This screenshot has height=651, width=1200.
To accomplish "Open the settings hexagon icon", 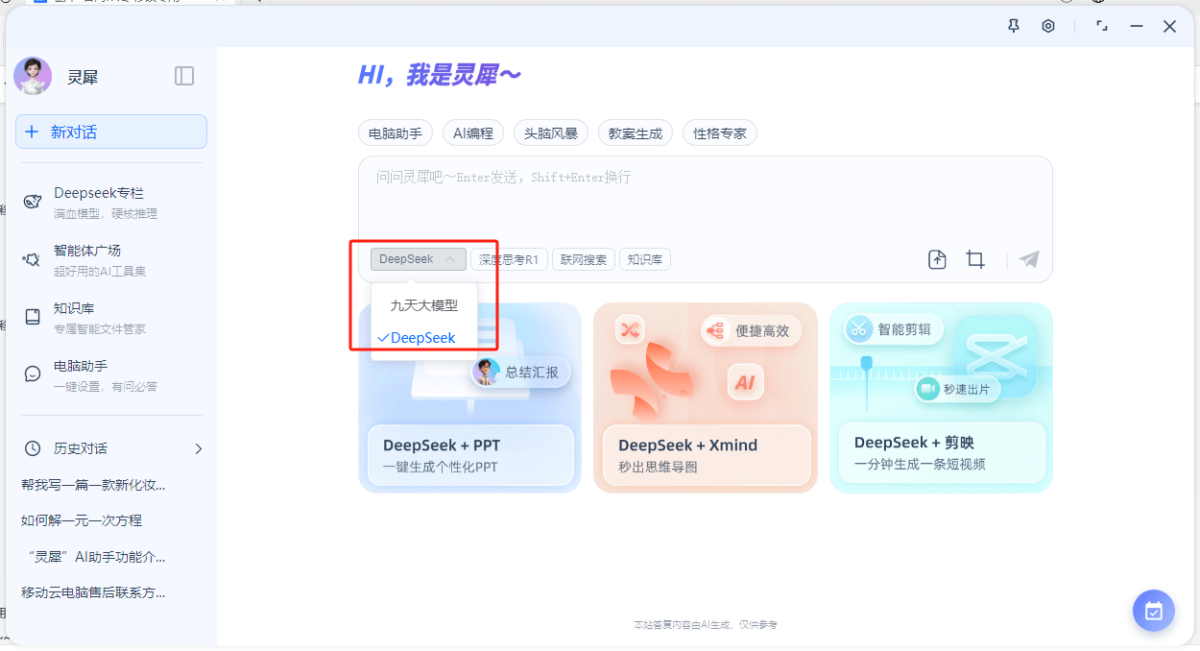I will [x=1048, y=26].
